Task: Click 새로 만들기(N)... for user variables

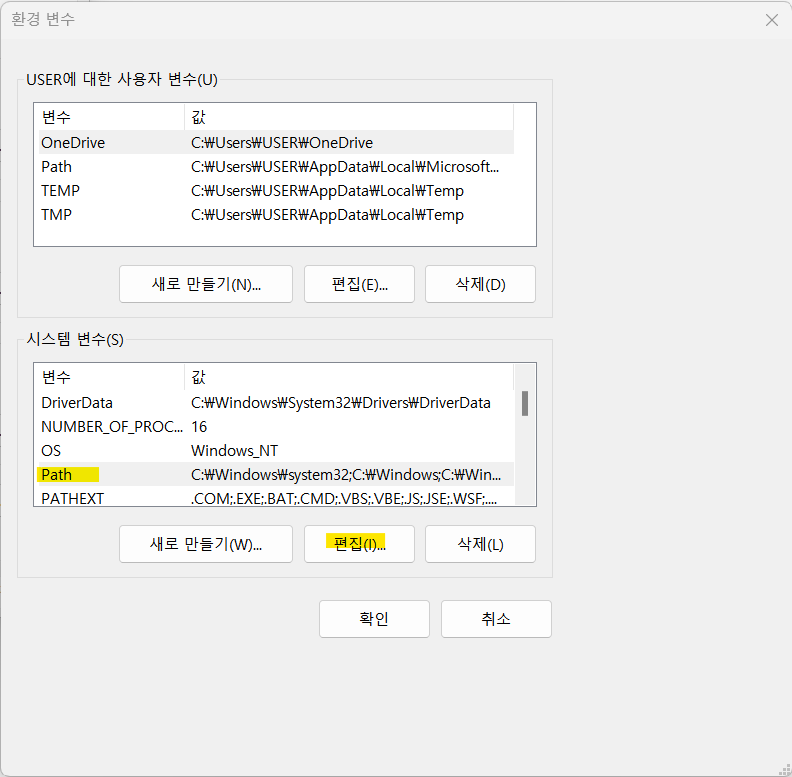Action: tap(206, 284)
